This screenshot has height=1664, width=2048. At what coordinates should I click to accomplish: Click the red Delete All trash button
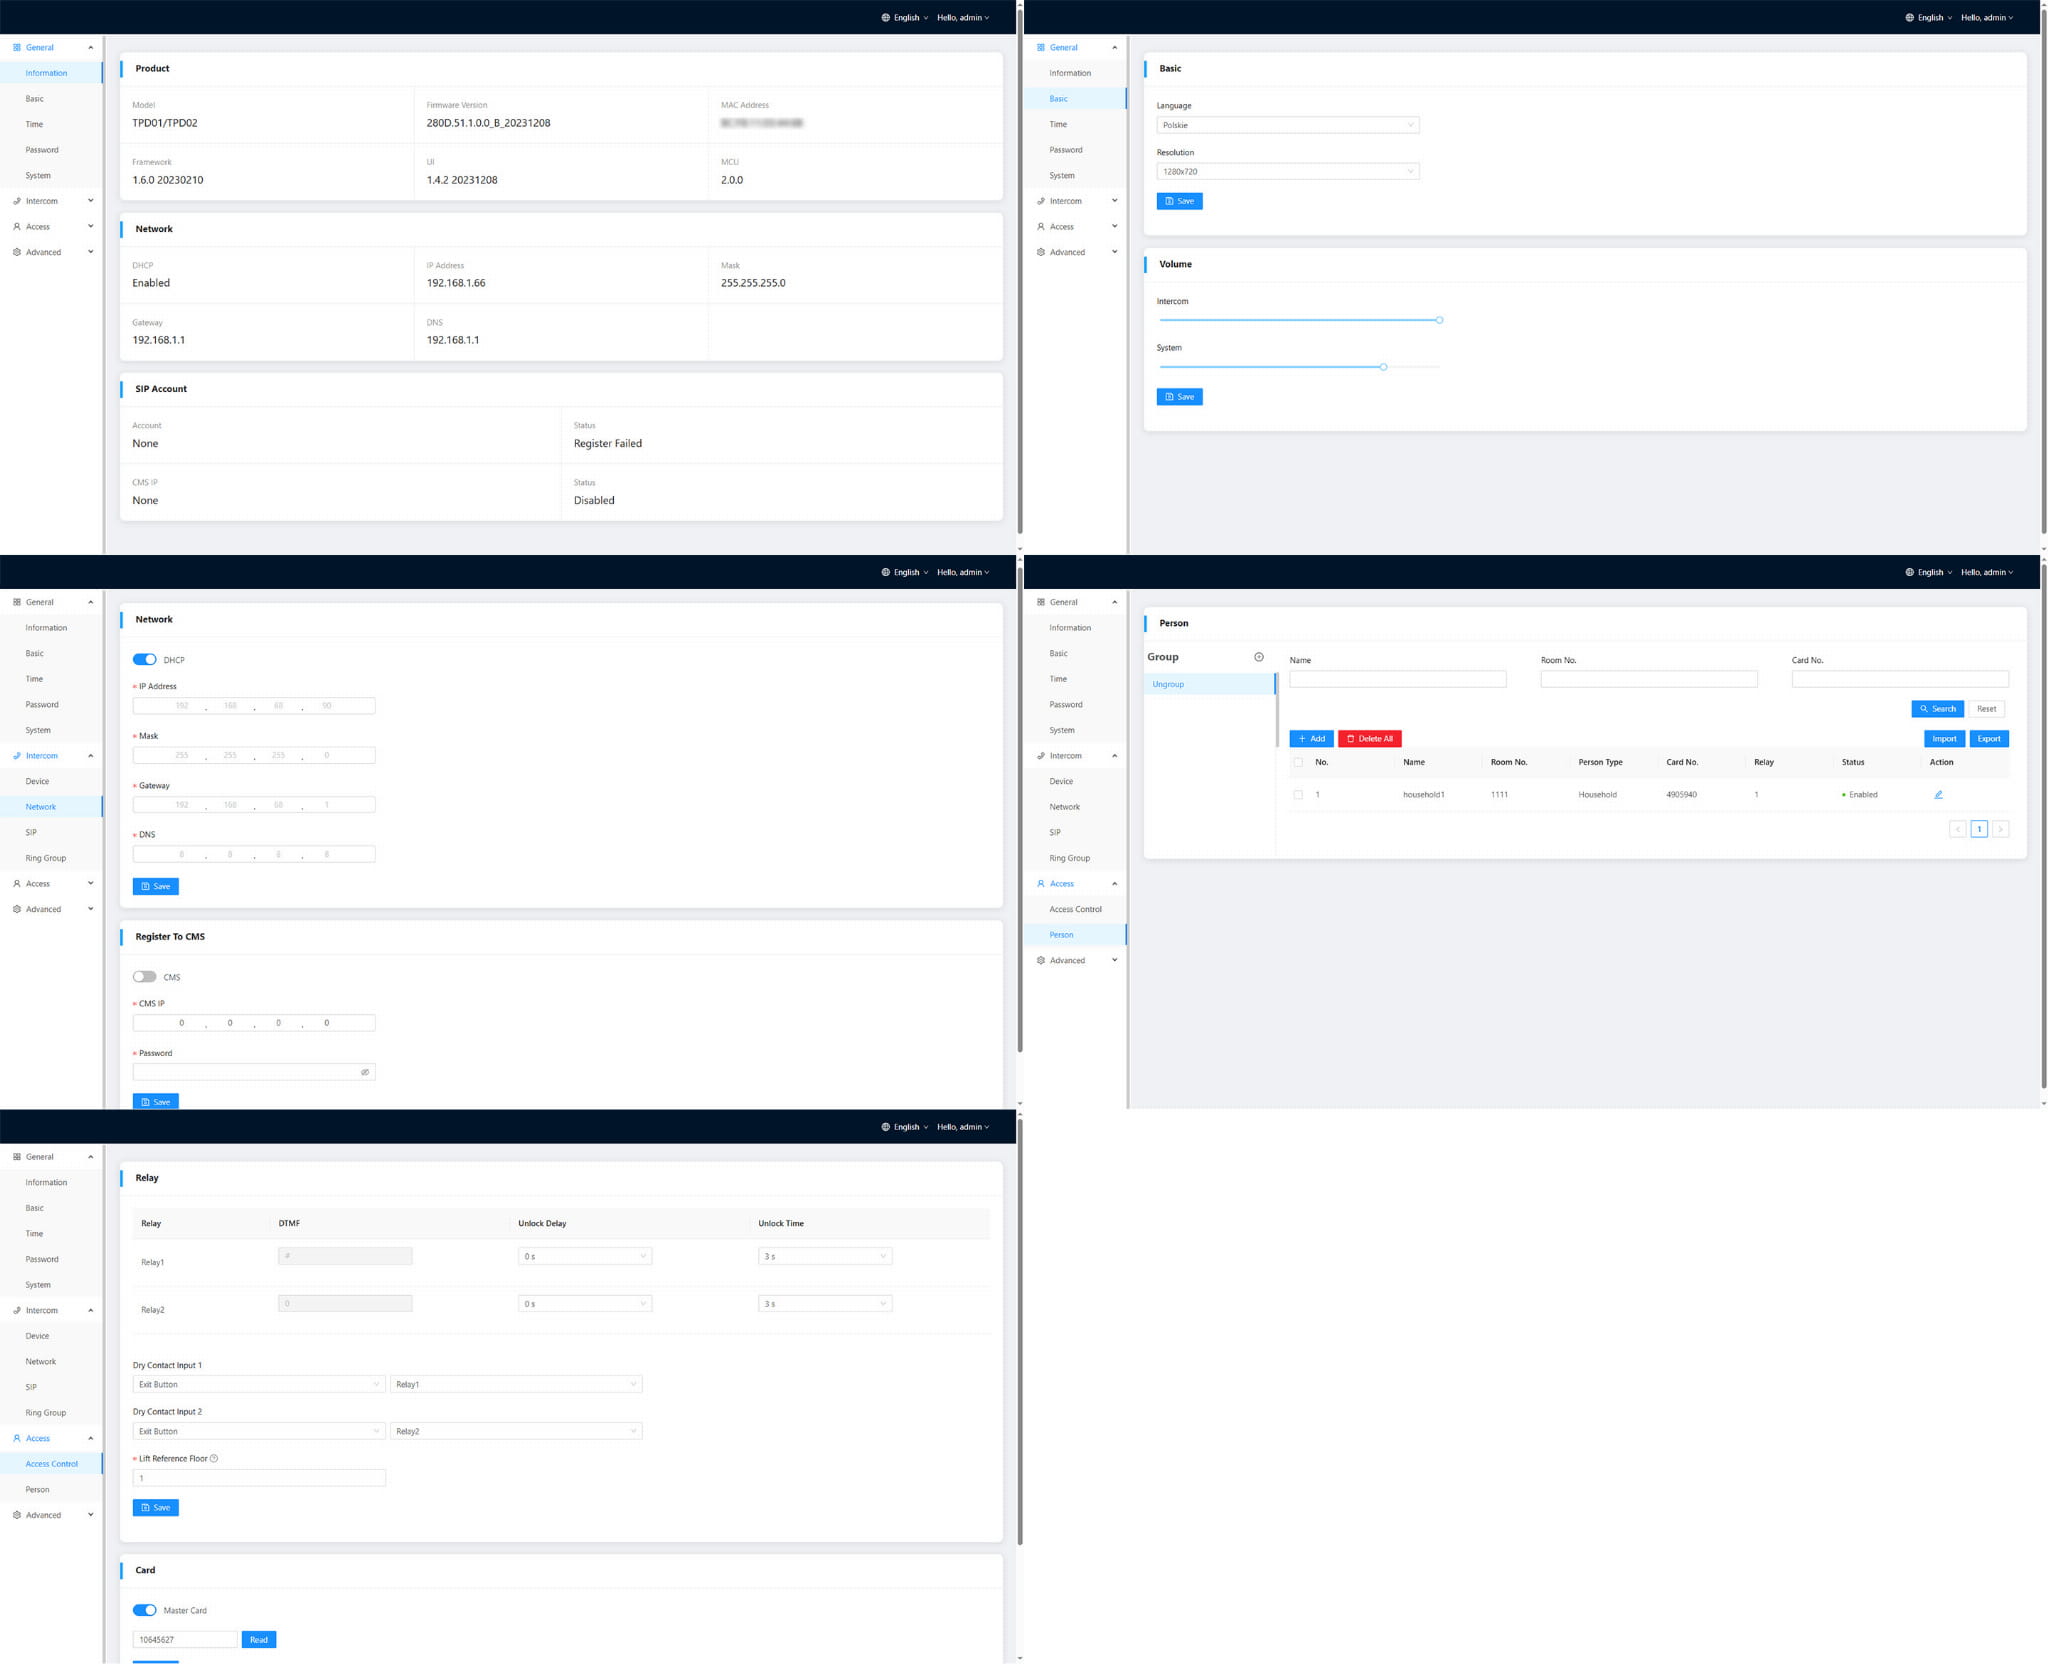pos(1369,739)
